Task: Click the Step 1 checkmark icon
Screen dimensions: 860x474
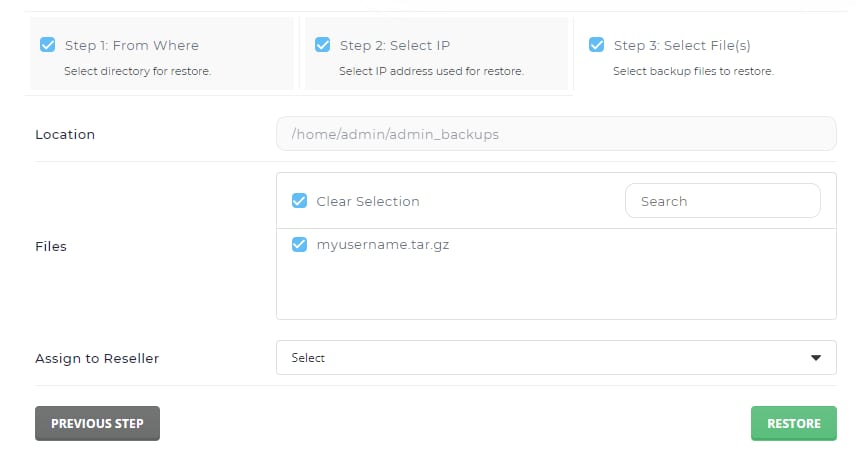Action: pyautogui.click(x=48, y=45)
